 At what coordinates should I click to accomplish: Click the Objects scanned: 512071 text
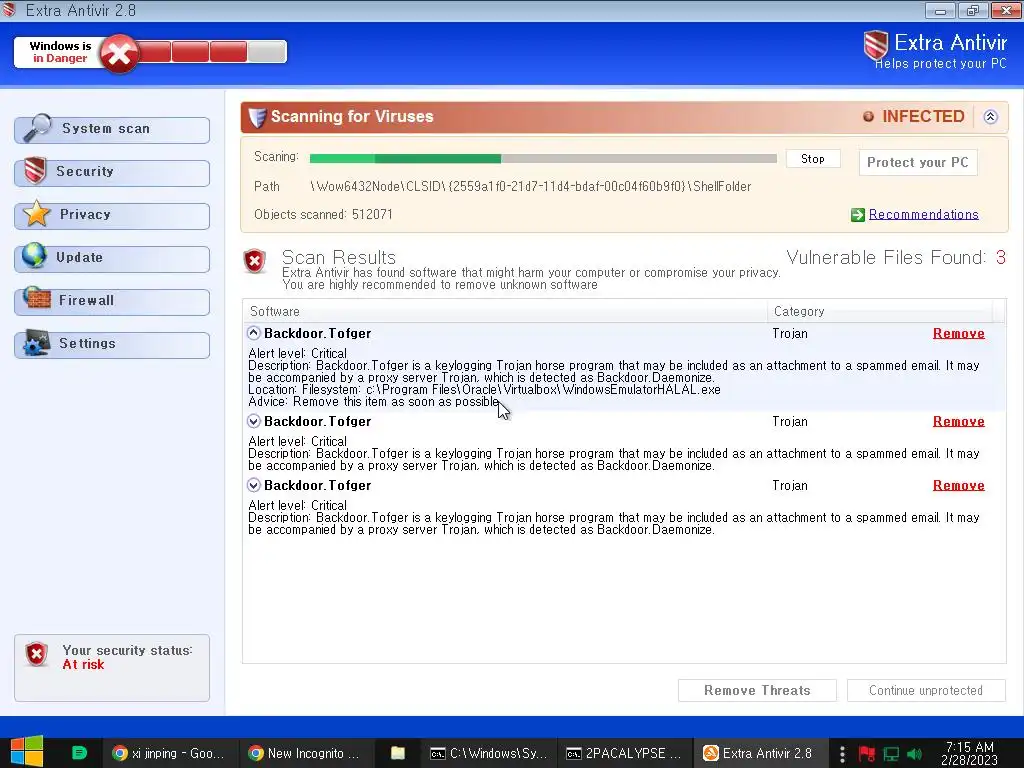tap(323, 215)
